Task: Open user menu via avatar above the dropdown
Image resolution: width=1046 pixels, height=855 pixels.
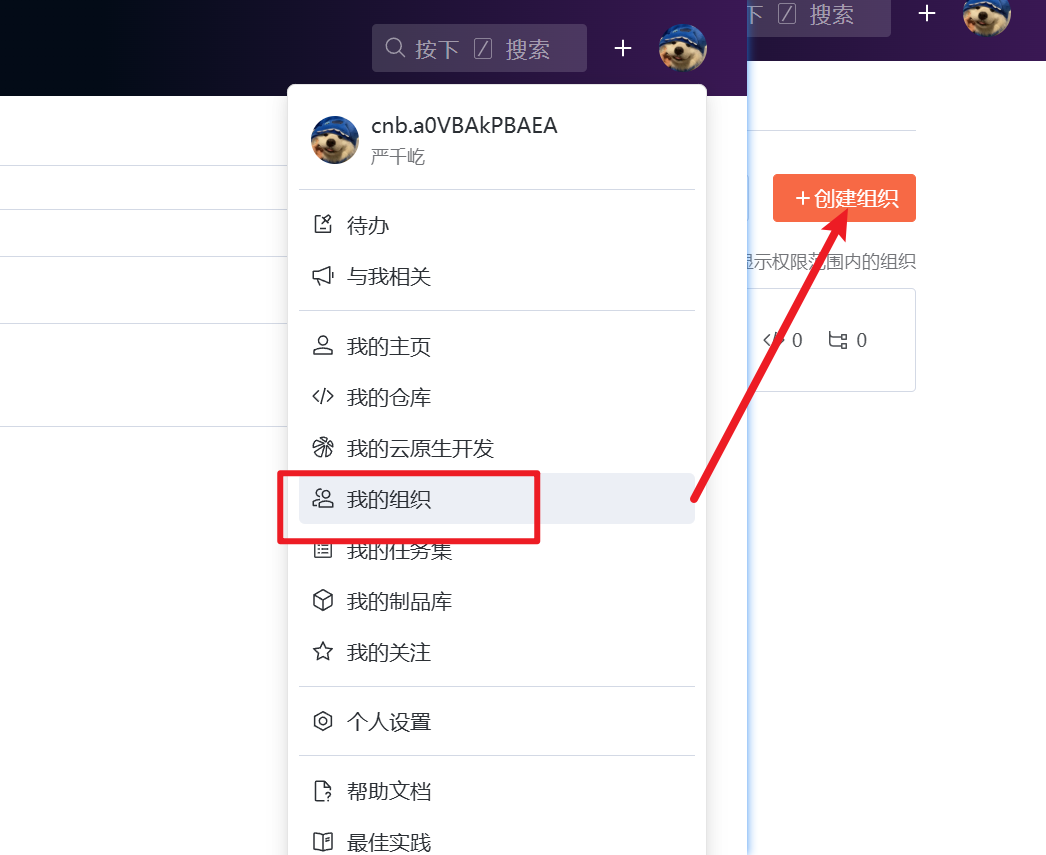Action: [x=683, y=48]
